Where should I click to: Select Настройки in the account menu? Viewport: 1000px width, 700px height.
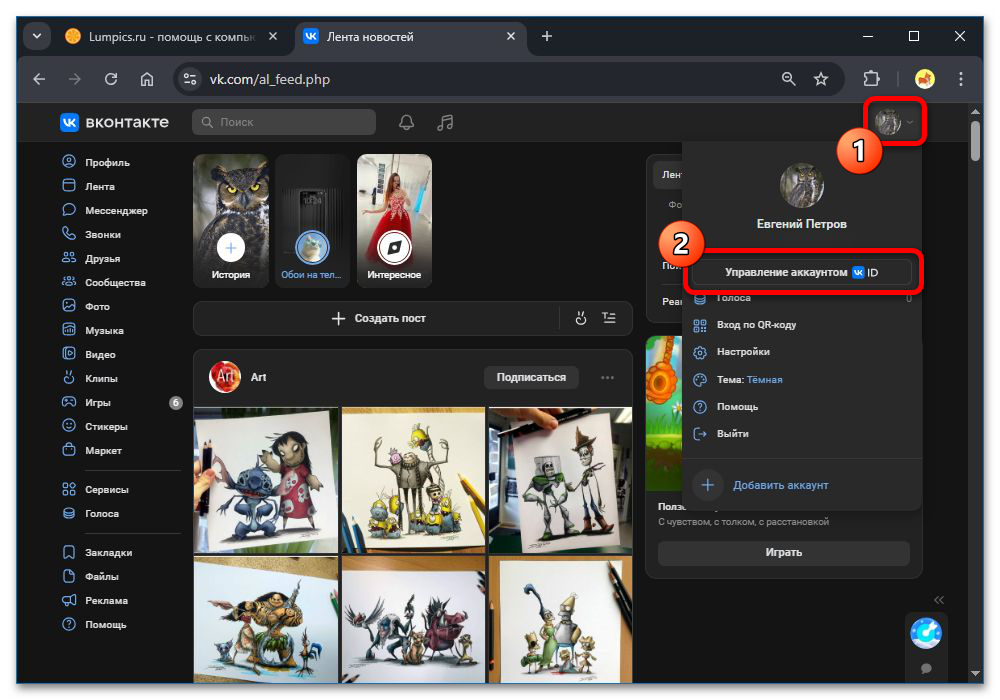(743, 352)
